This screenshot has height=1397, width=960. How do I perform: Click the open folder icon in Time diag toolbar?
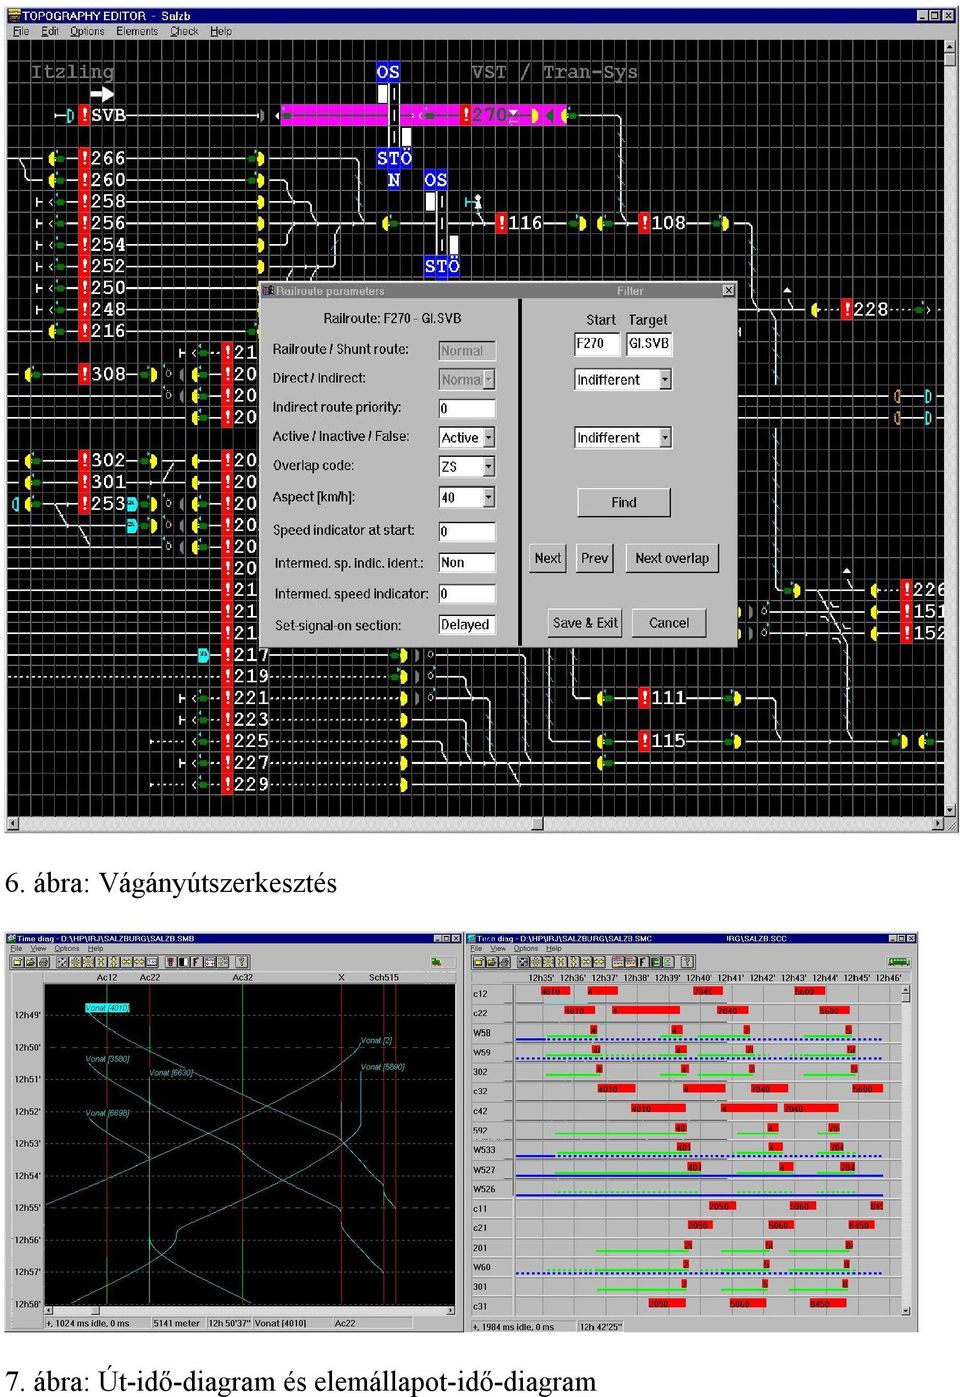[18, 962]
